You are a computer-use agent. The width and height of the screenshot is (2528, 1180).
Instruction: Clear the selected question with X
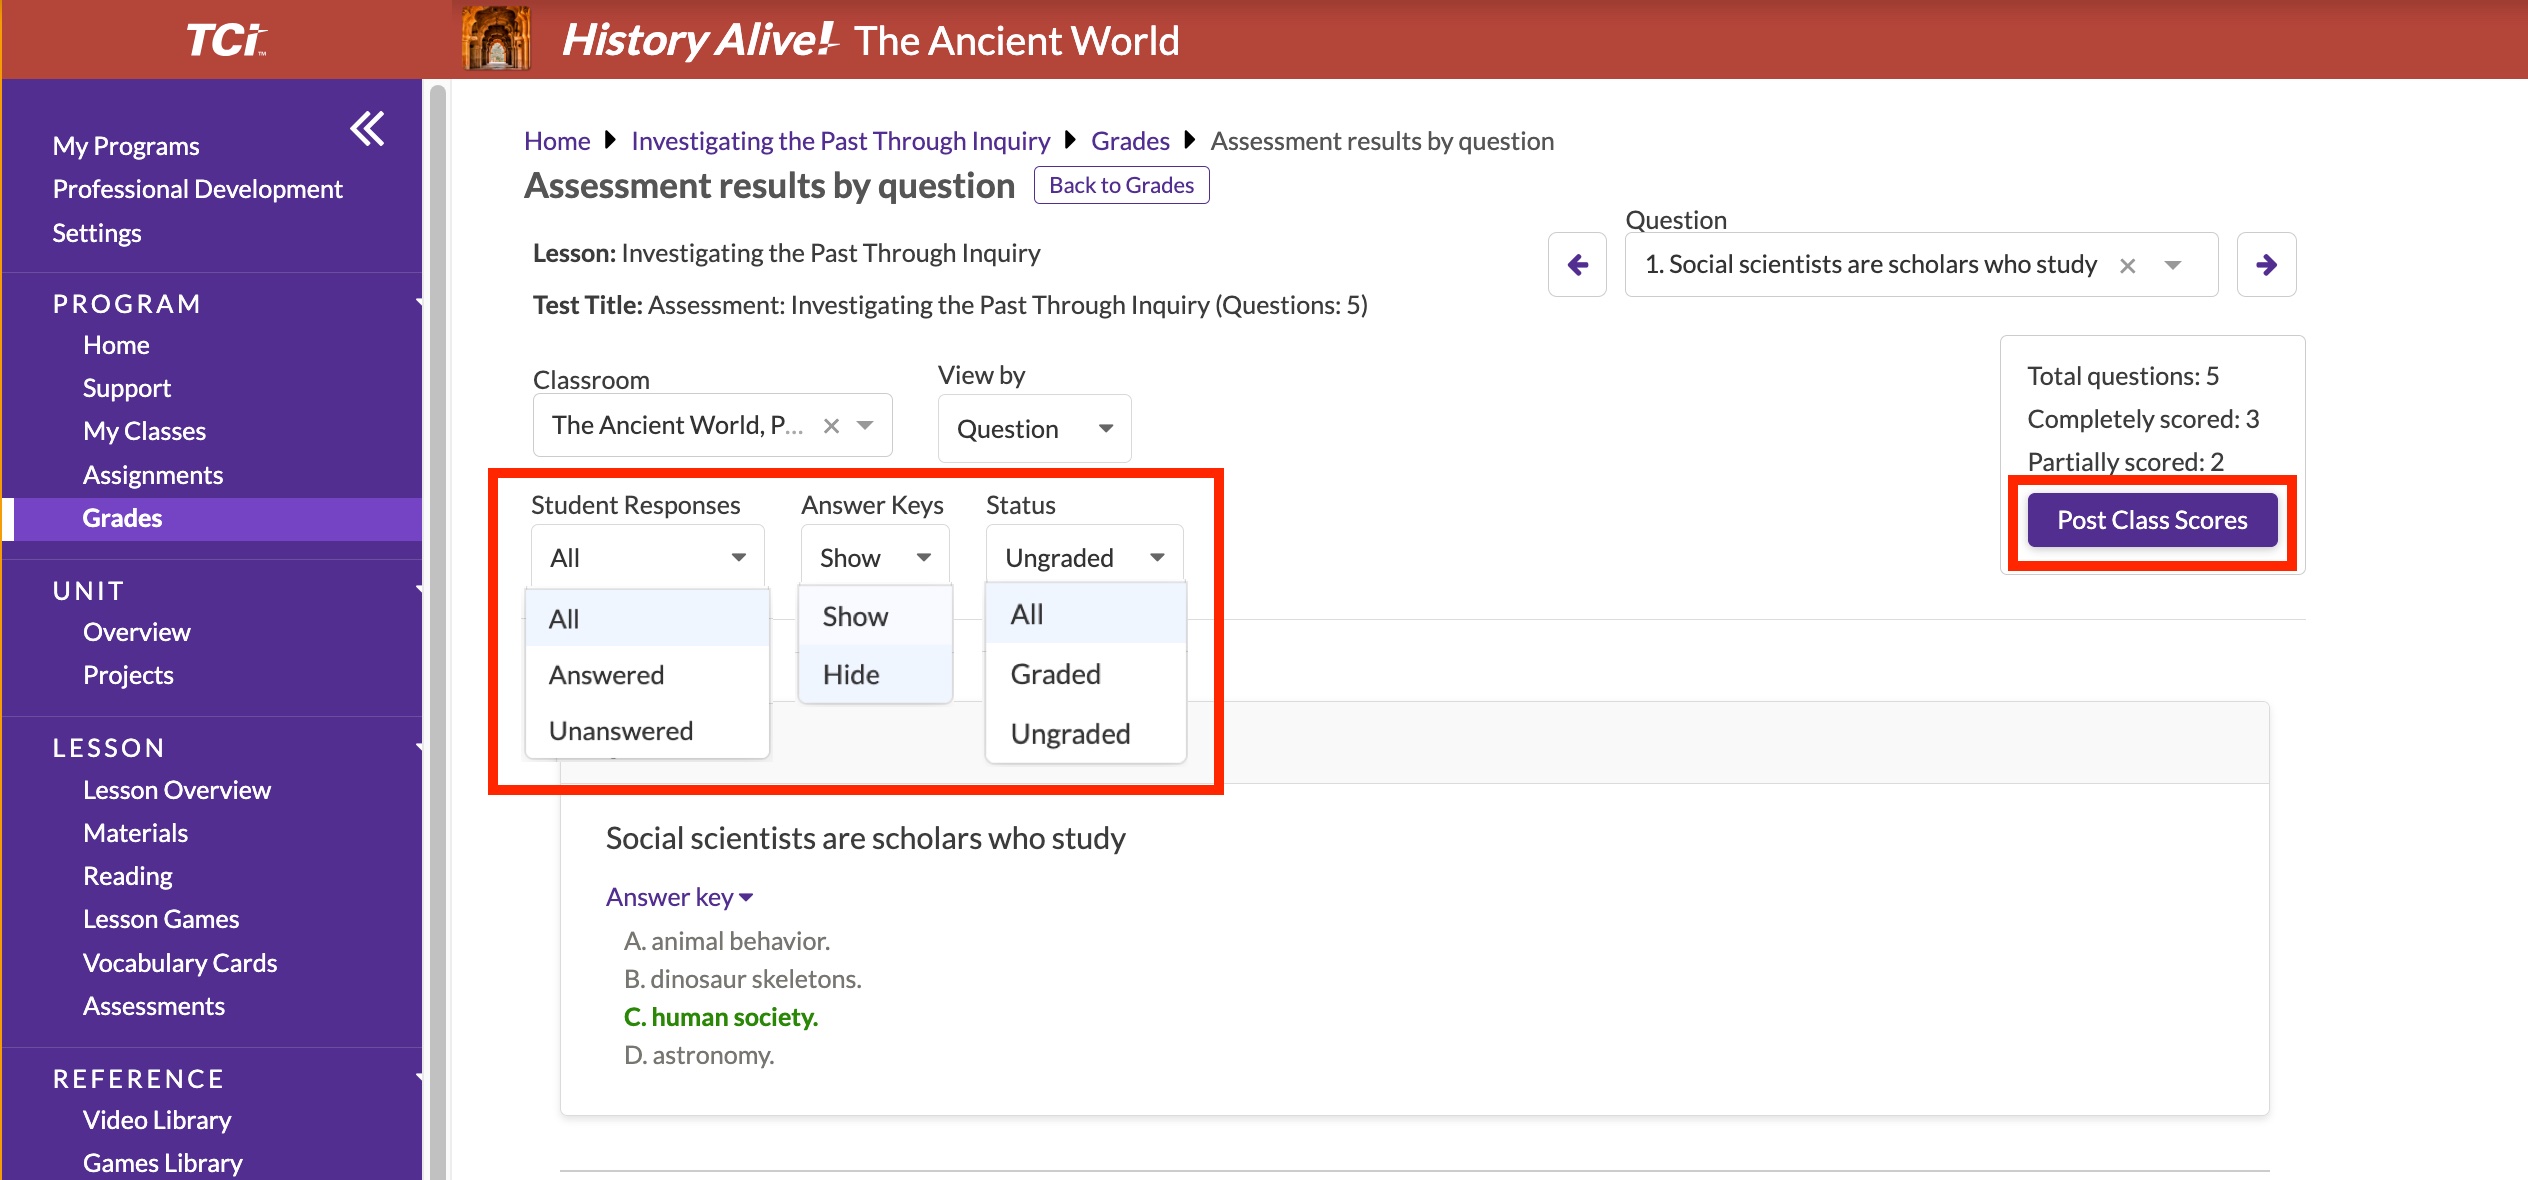(x=2127, y=266)
